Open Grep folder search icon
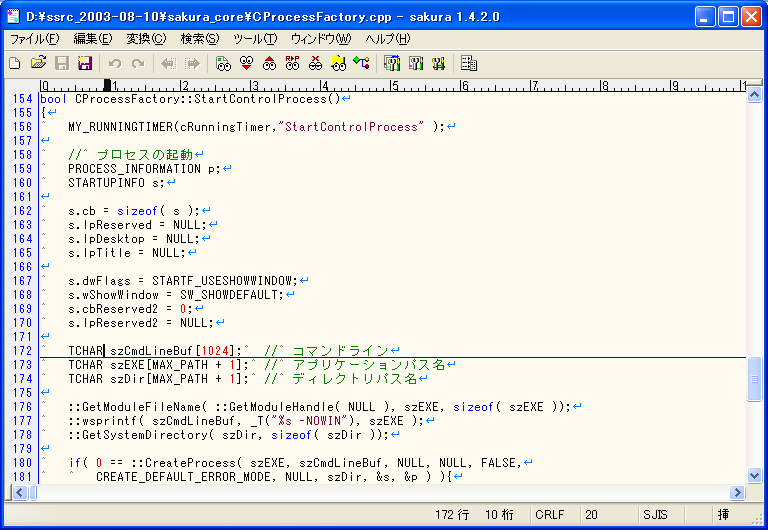768x530 pixels. tap(338, 63)
